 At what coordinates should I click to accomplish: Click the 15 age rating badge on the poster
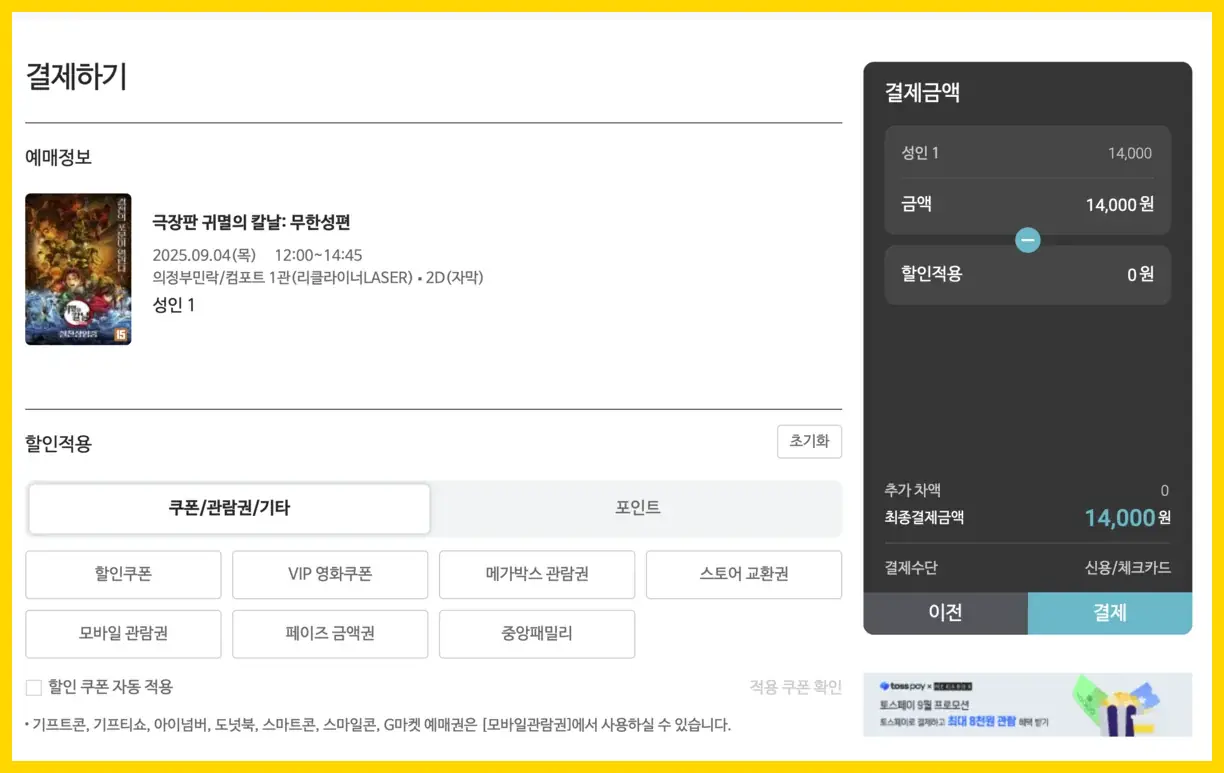pyautogui.click(x=121, y=335)
